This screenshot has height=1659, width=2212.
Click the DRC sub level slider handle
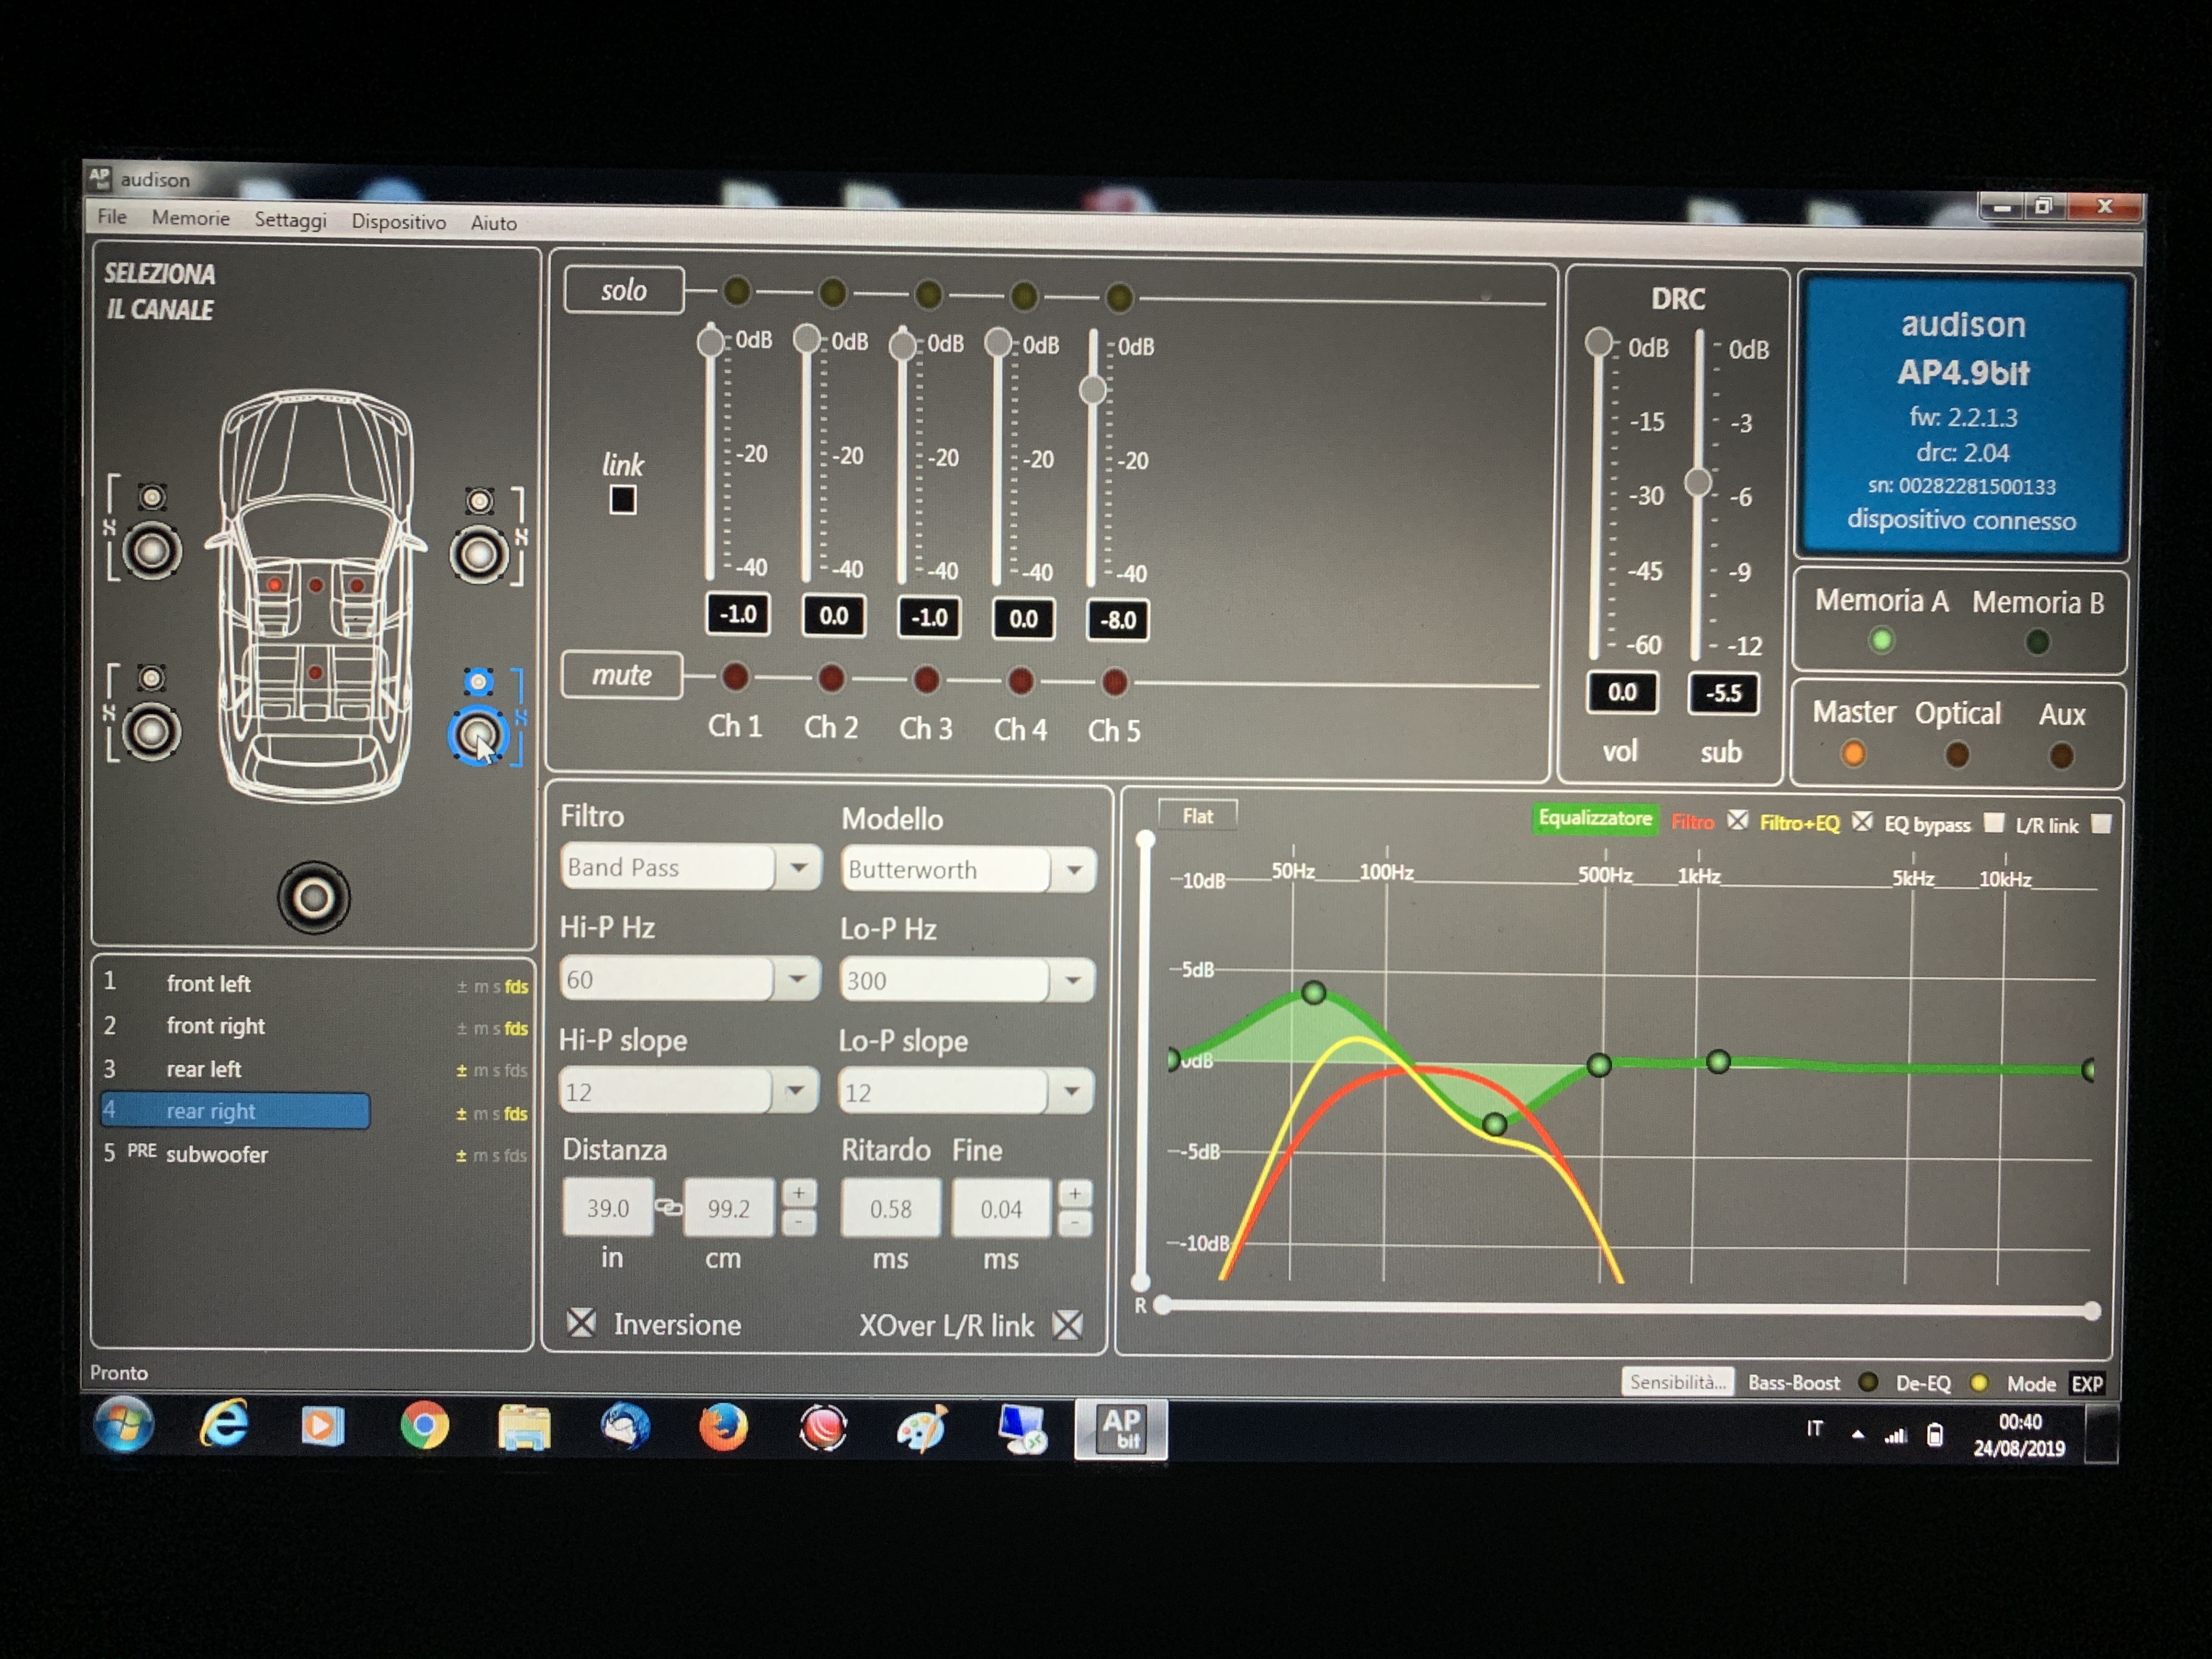point(1698,483)
